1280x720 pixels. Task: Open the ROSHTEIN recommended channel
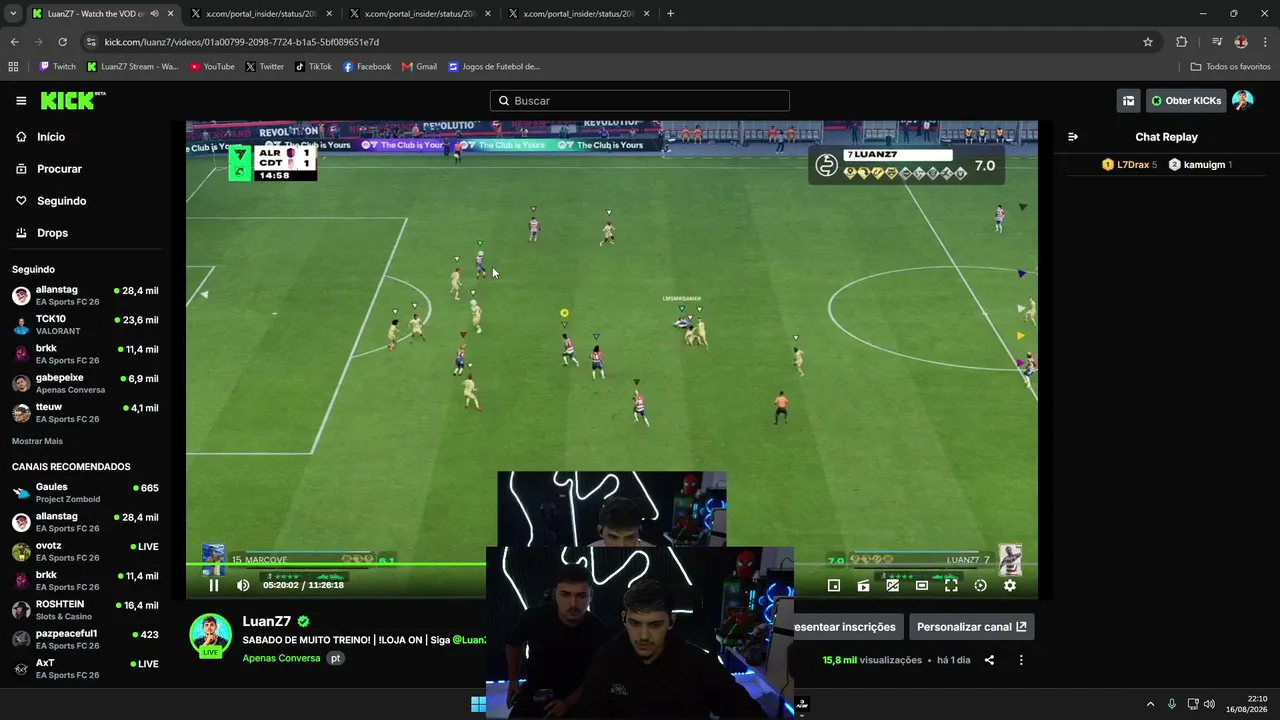click(84, 609)
